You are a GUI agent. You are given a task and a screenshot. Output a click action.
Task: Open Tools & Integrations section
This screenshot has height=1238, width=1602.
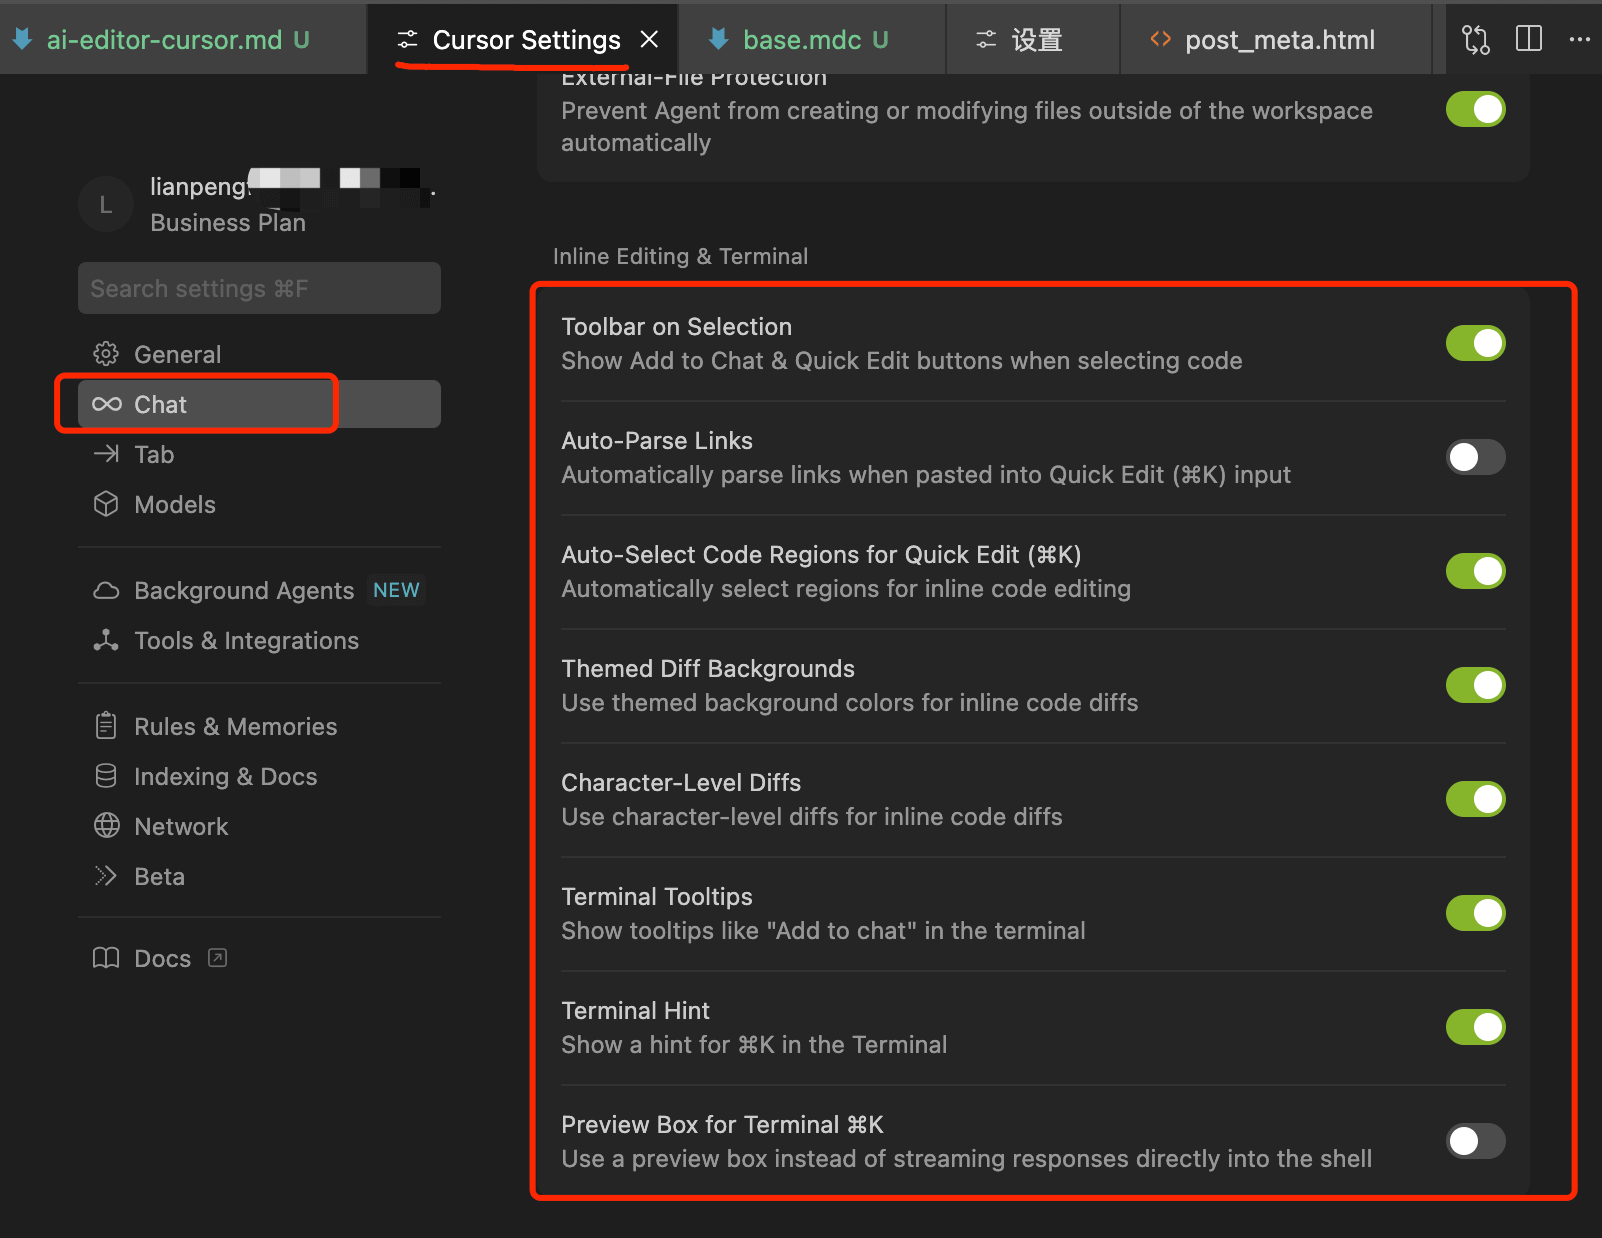click(x=259, y=640)
